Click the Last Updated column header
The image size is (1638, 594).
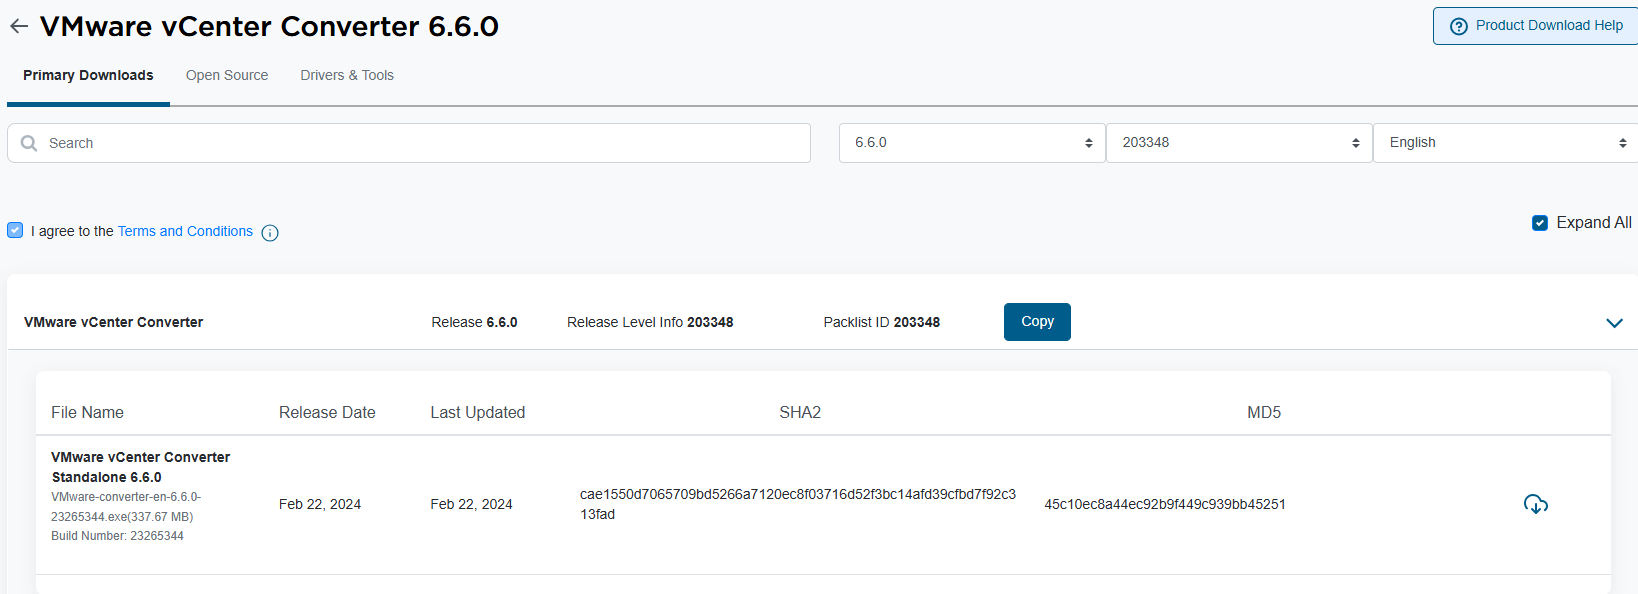pos(478,412)
